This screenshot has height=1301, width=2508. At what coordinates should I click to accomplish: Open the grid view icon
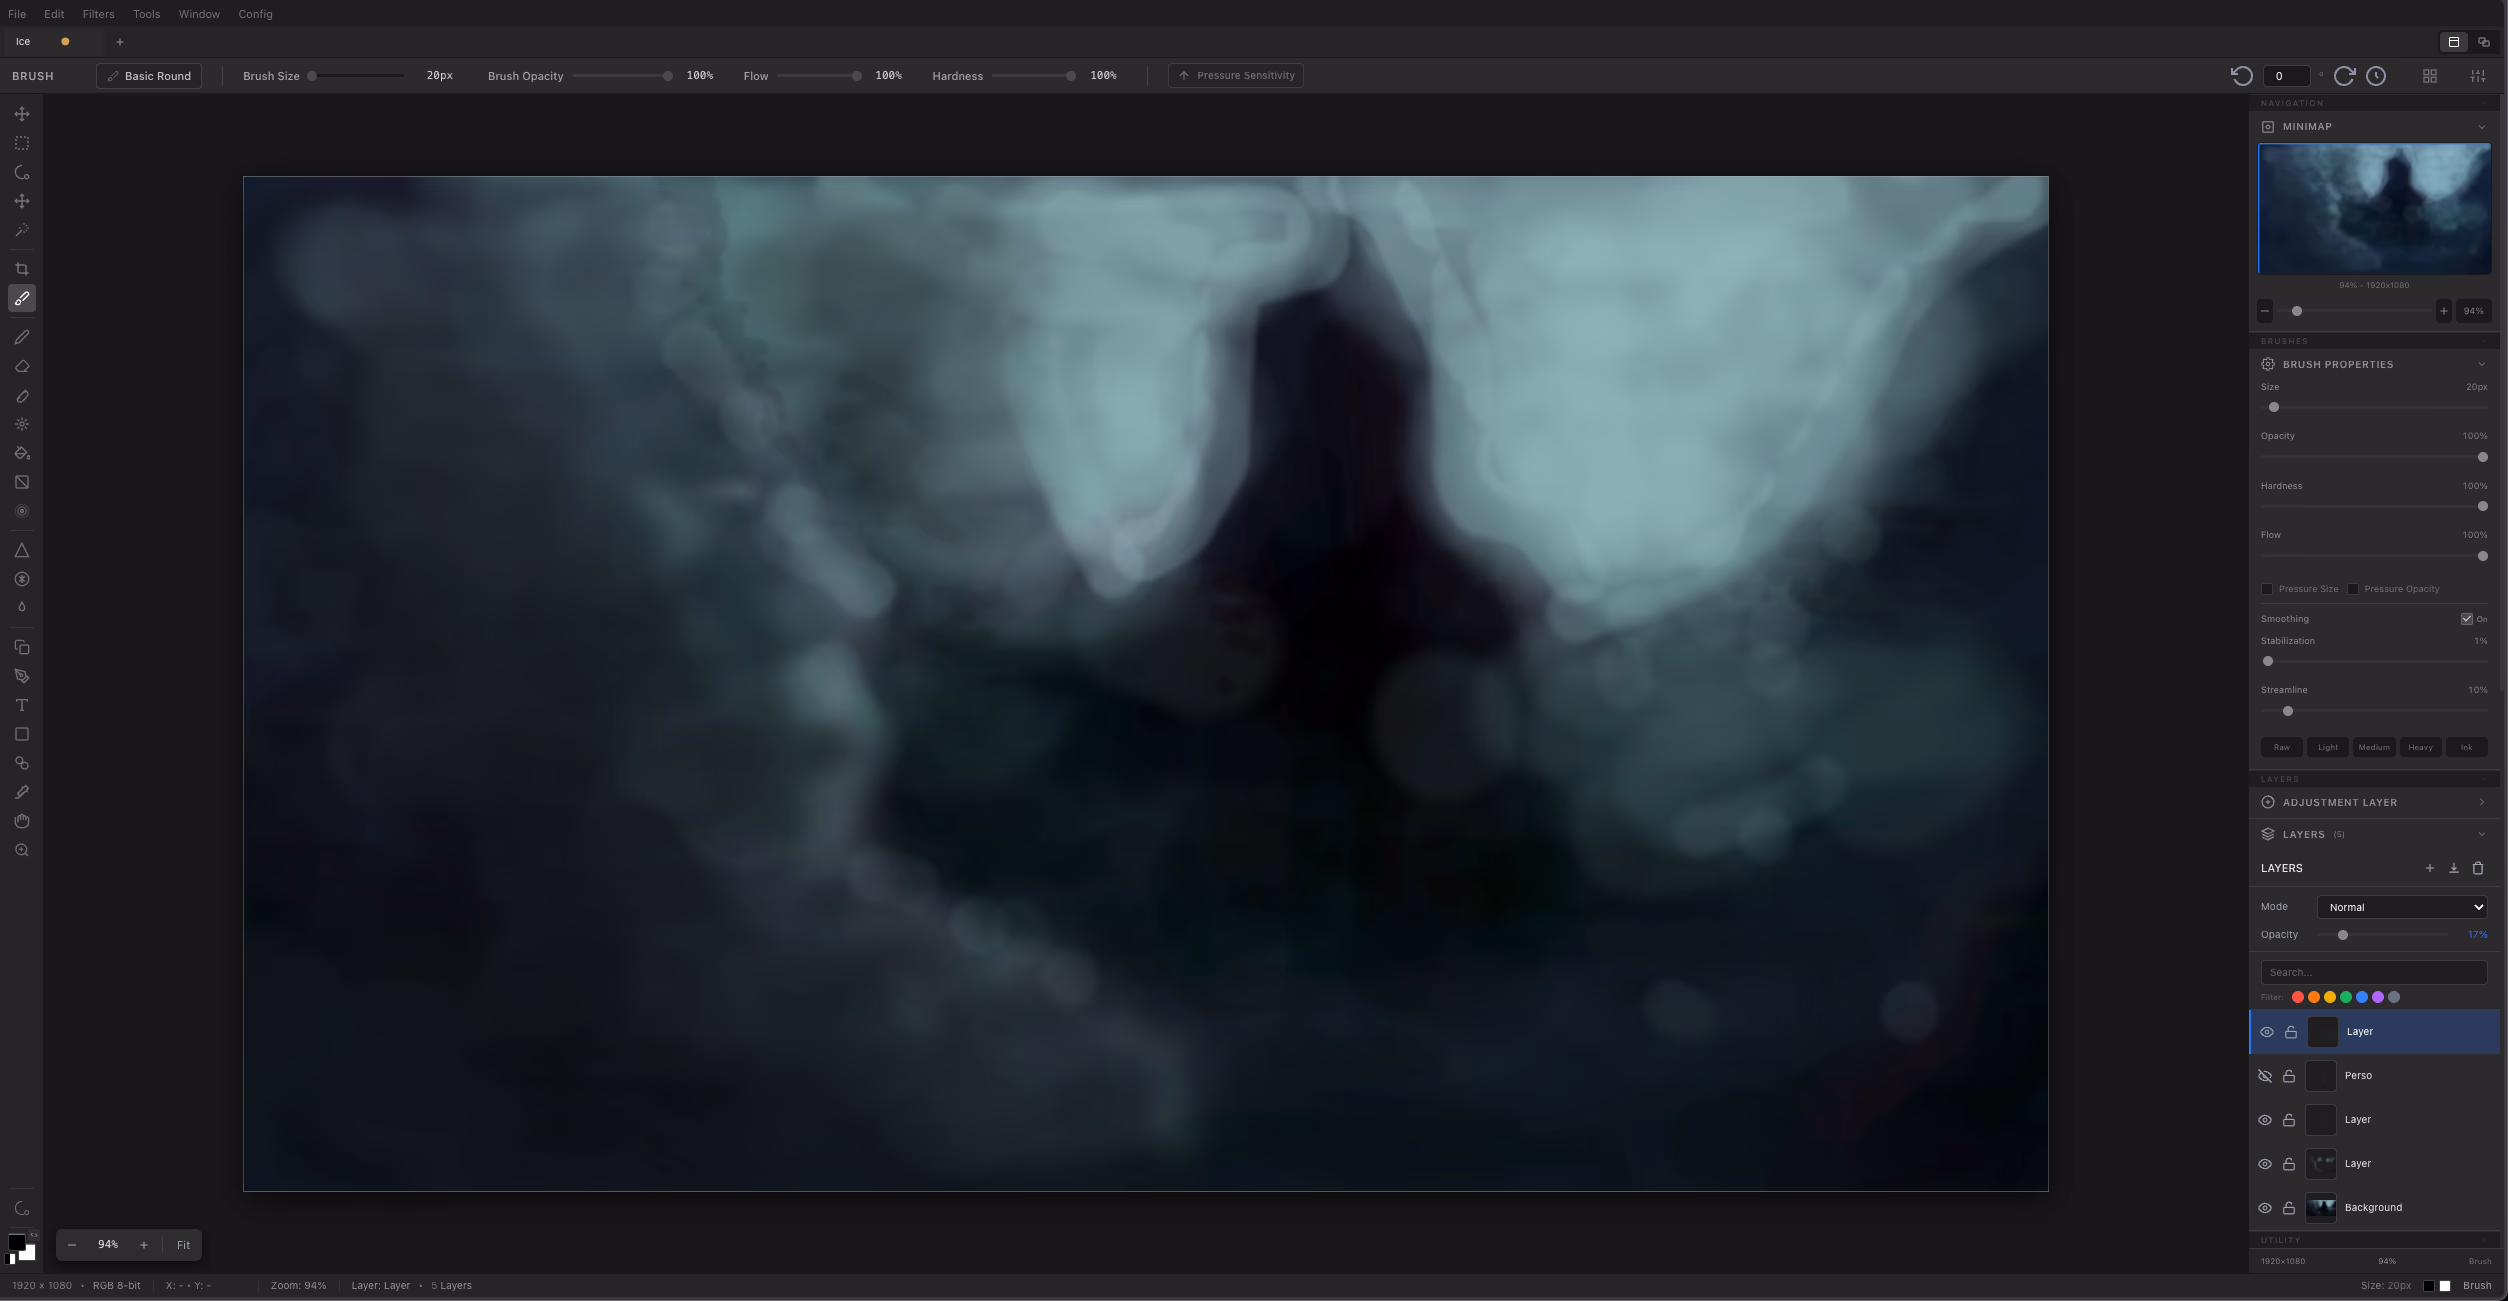click(2430, 76)
